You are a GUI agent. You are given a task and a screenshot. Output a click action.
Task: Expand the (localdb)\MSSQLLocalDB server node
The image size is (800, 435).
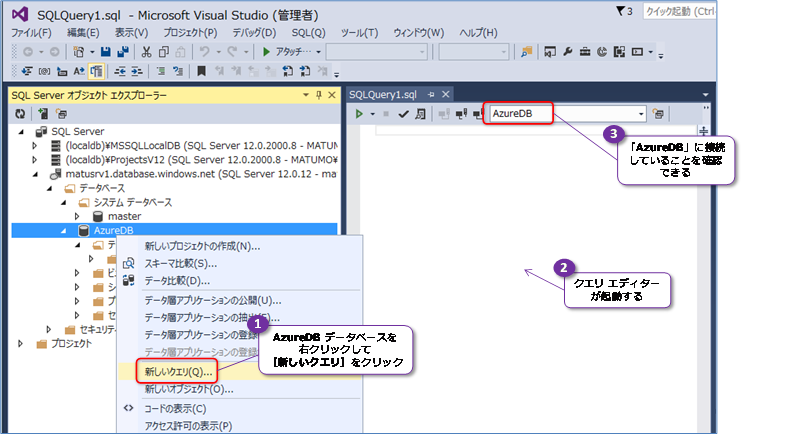coord(35,146)
